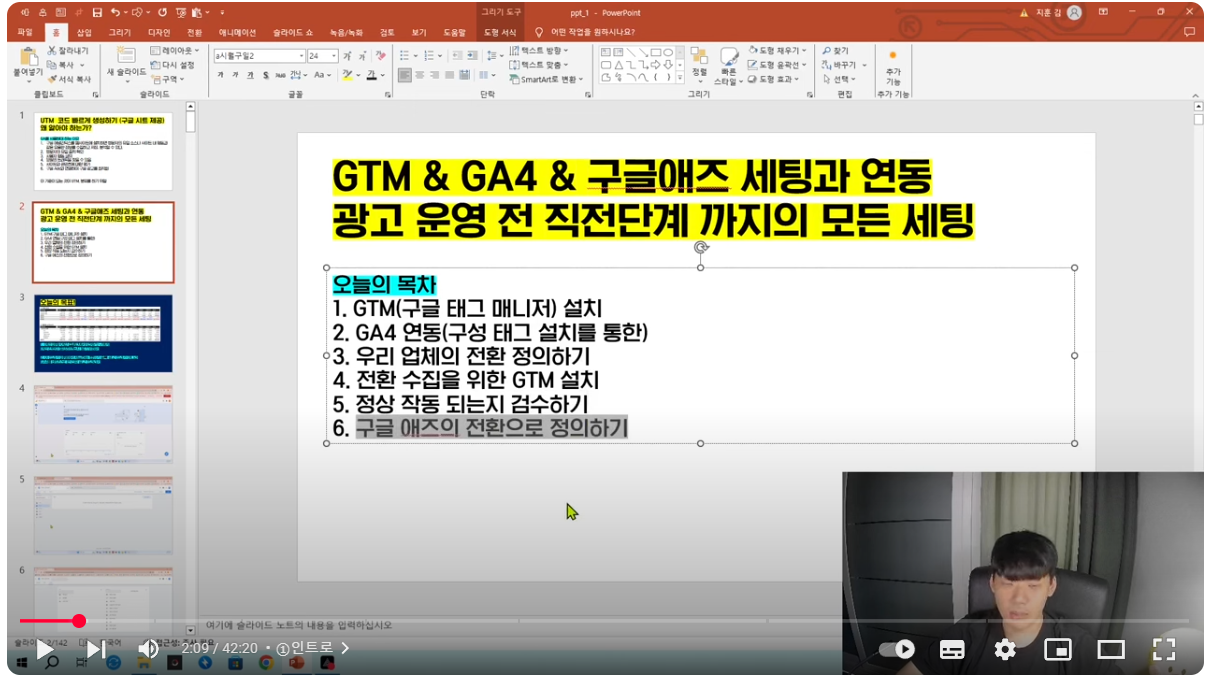Toggle italic formatting
Viewport: 1210px width, 675px height.
(236, 75)
